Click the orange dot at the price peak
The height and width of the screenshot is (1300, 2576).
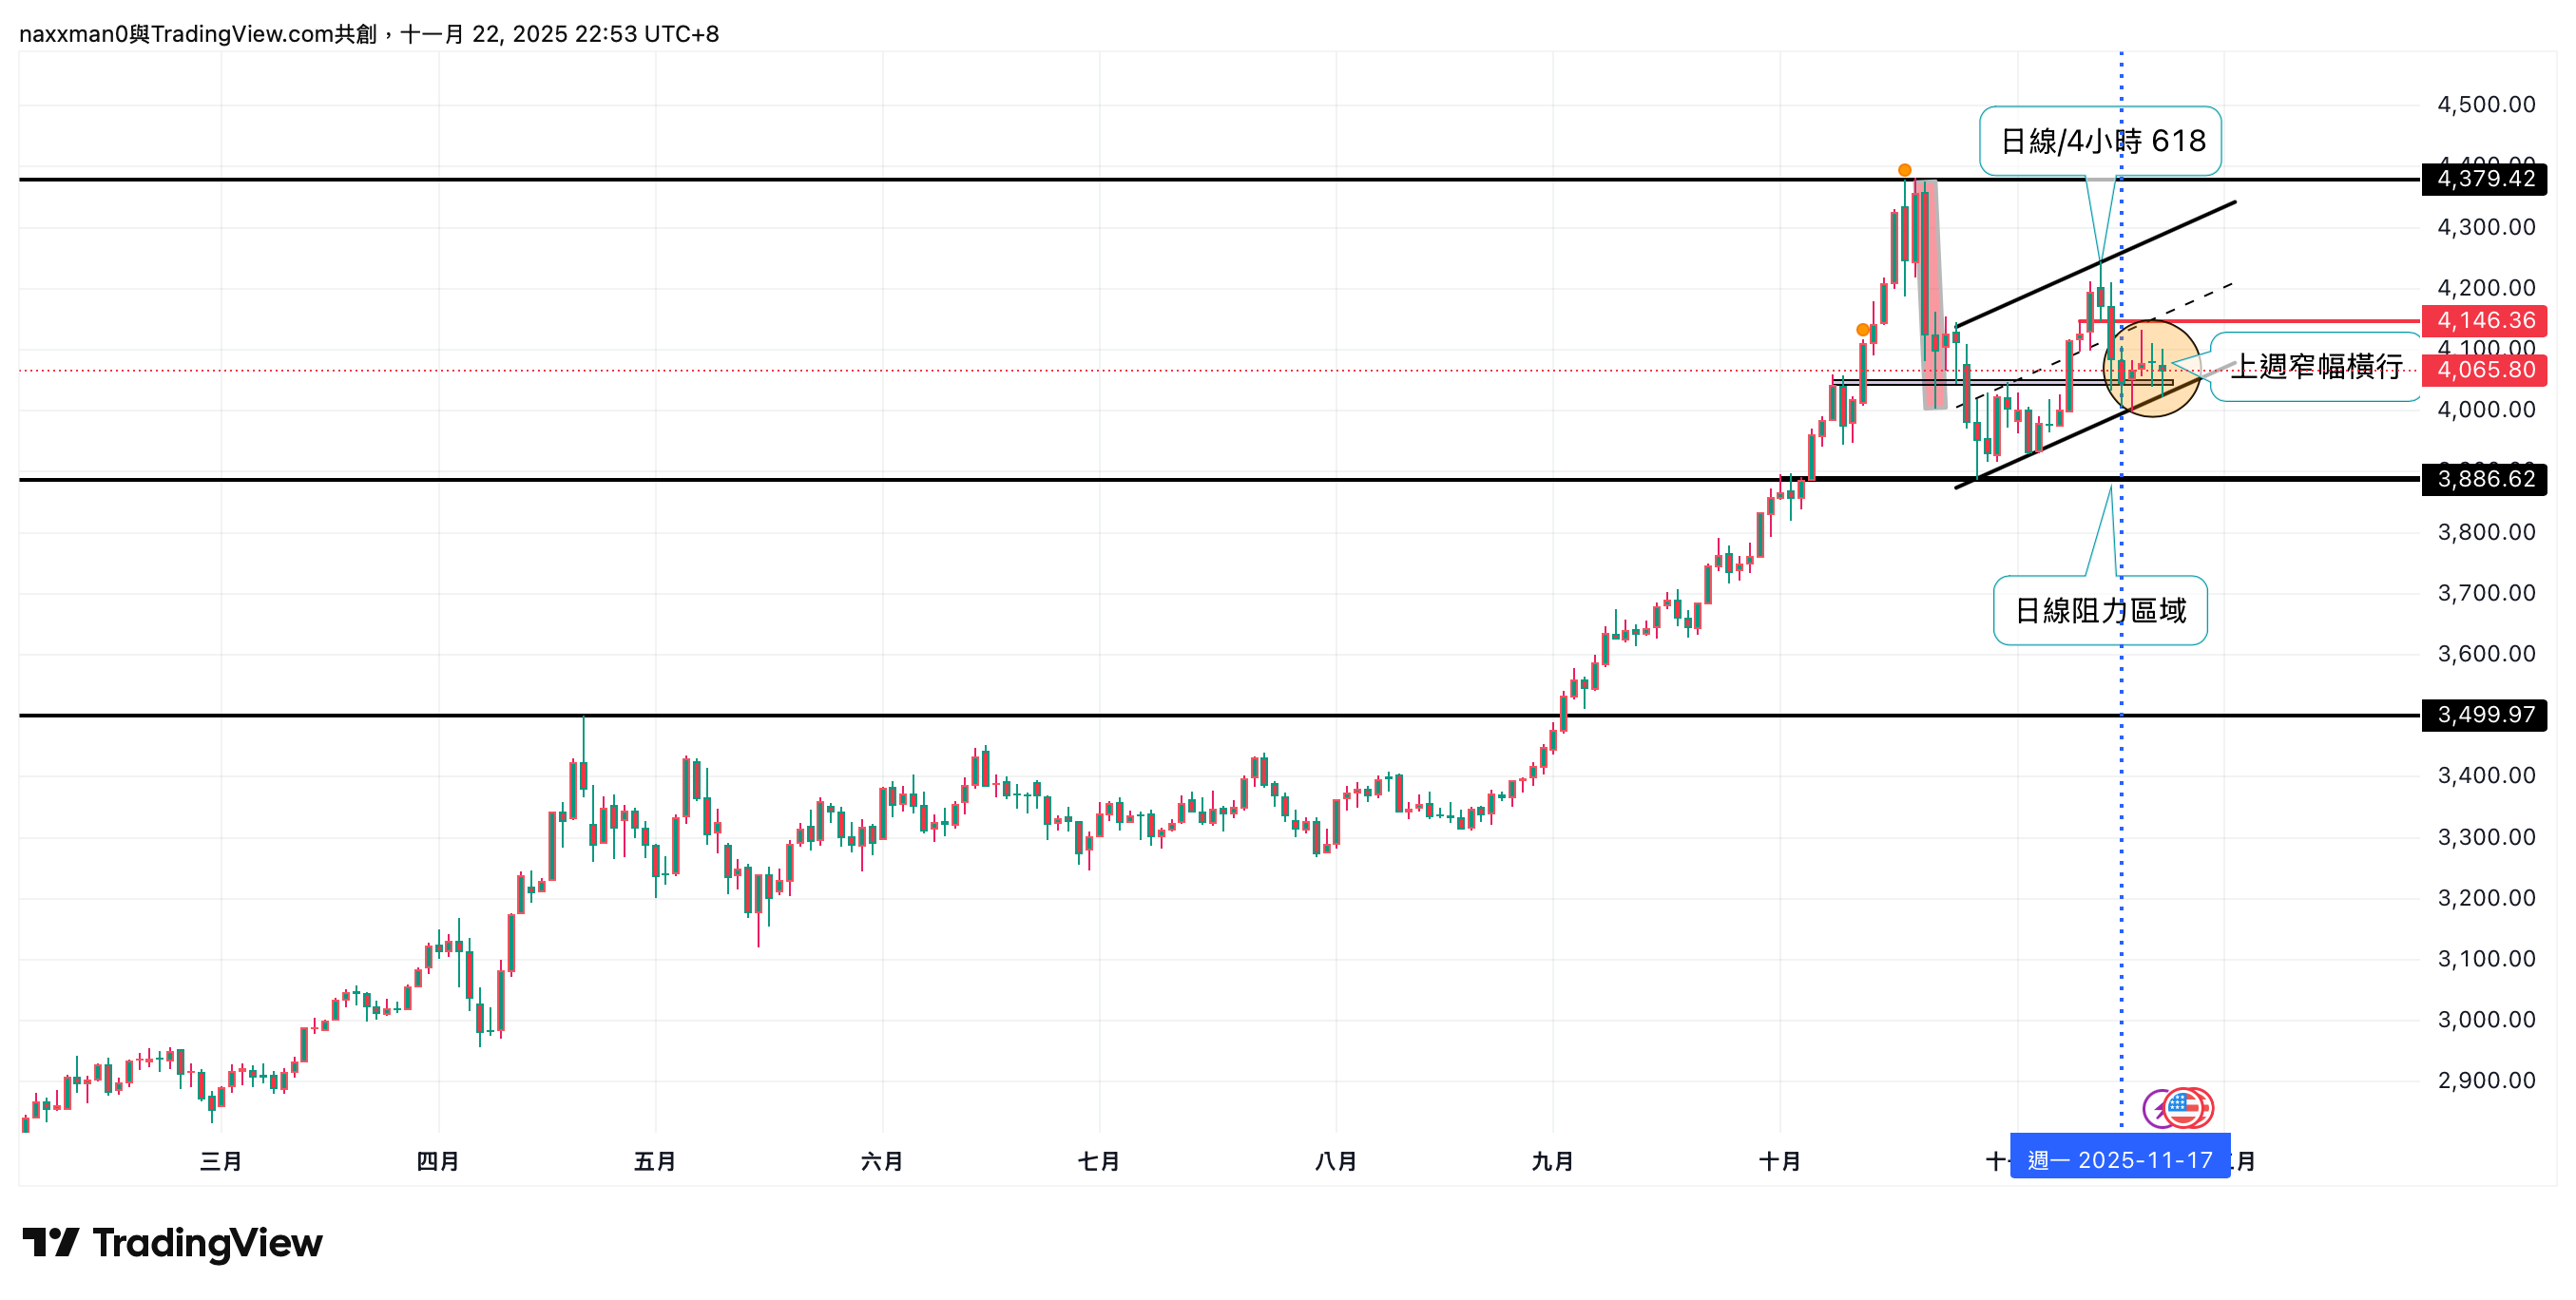1905,170
